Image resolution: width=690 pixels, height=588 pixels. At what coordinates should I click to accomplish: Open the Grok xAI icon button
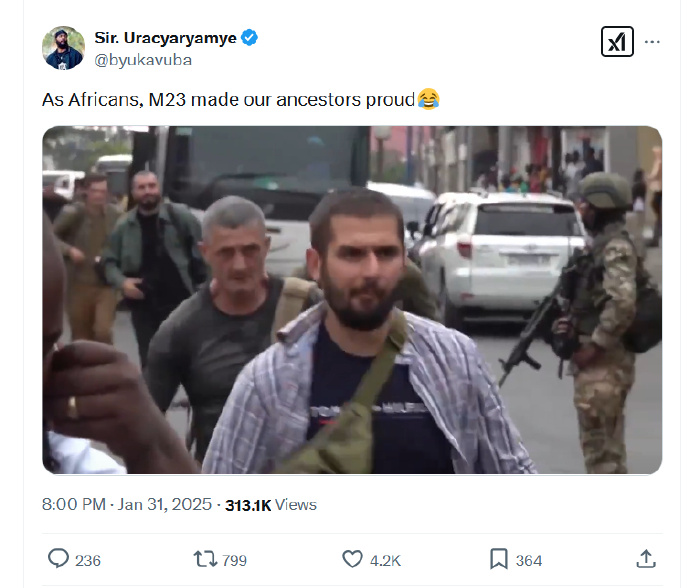tap(617, 42)
